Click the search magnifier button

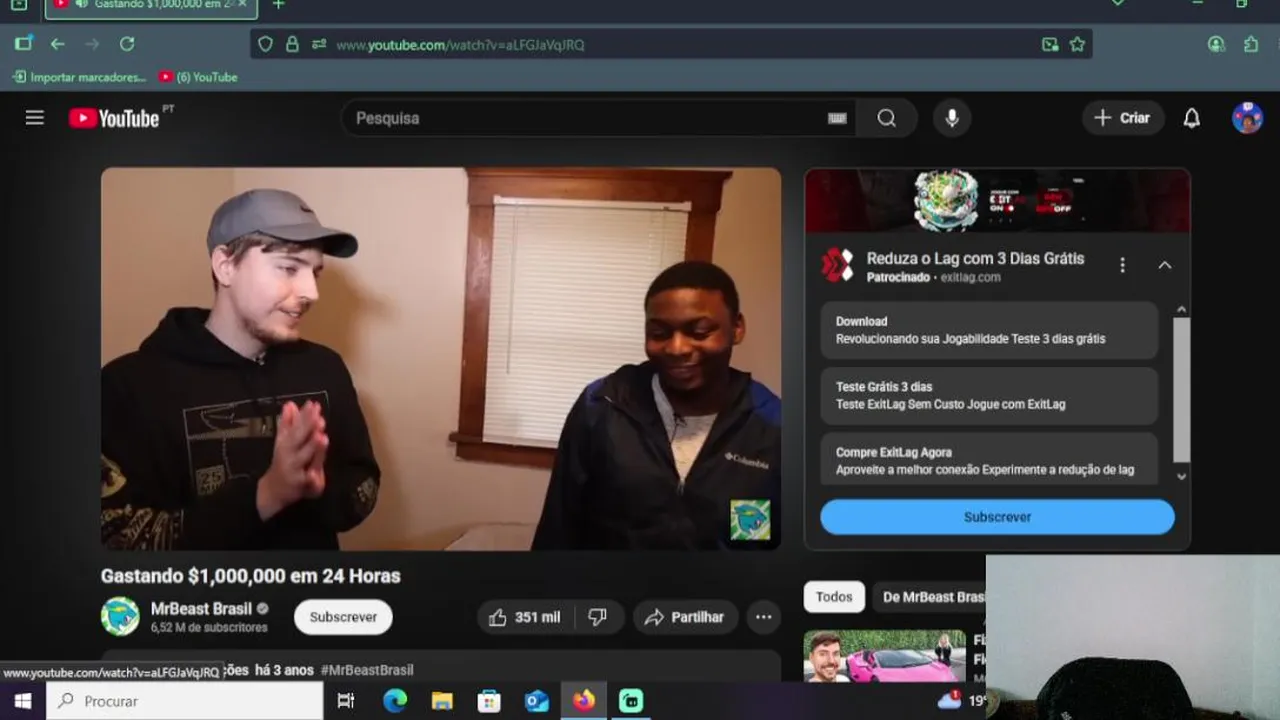[887, 118]
